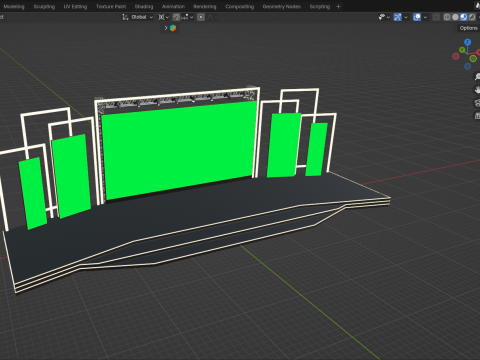Open the Scripting workspace tab
Screen dimensions: 480x360
coord(319,7)
